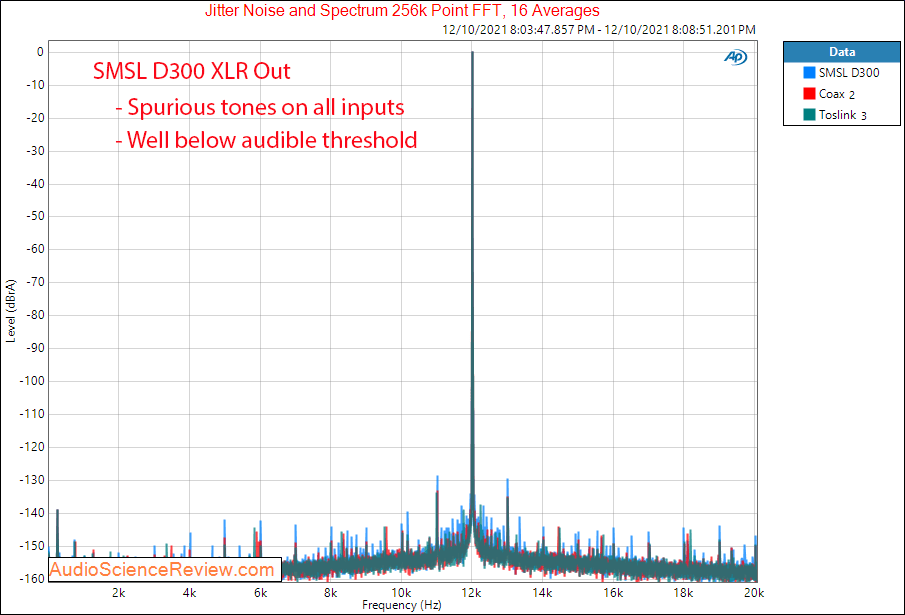This screenshot has width=905, height=615.
Task: Click the teal Toslink 3 legend swatch
Action: [809, 114]
